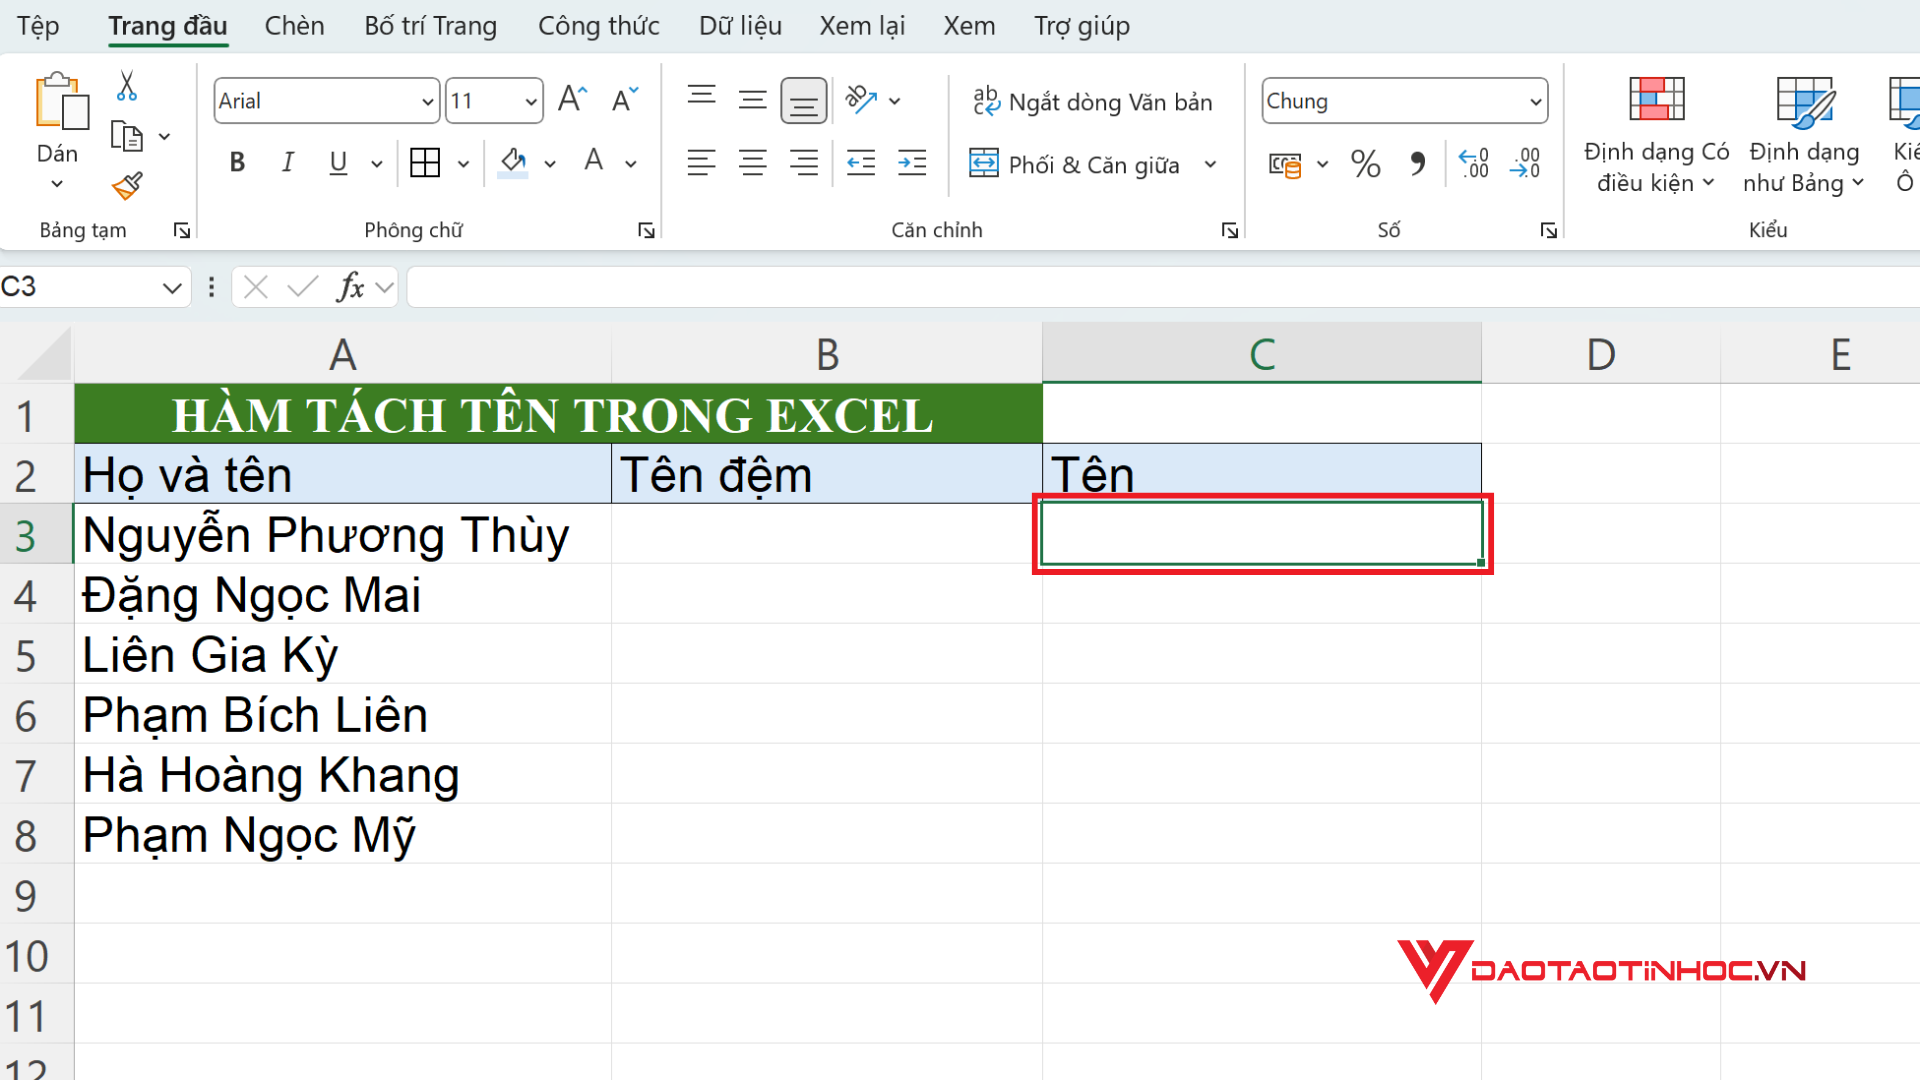Click the Format Painter brush icon
The width and height of the screenshot is (1920, 1080).
[x=127, y=186]
